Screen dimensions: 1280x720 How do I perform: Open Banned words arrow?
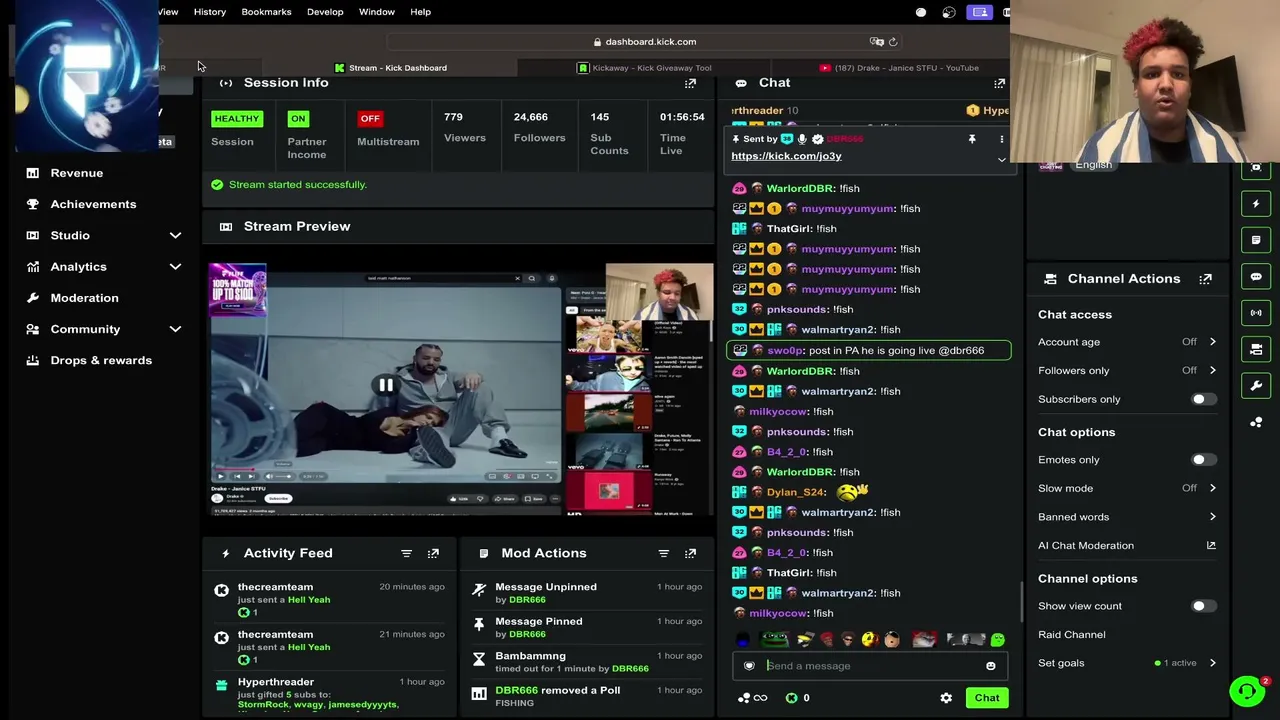click(x=1212, y=517)
